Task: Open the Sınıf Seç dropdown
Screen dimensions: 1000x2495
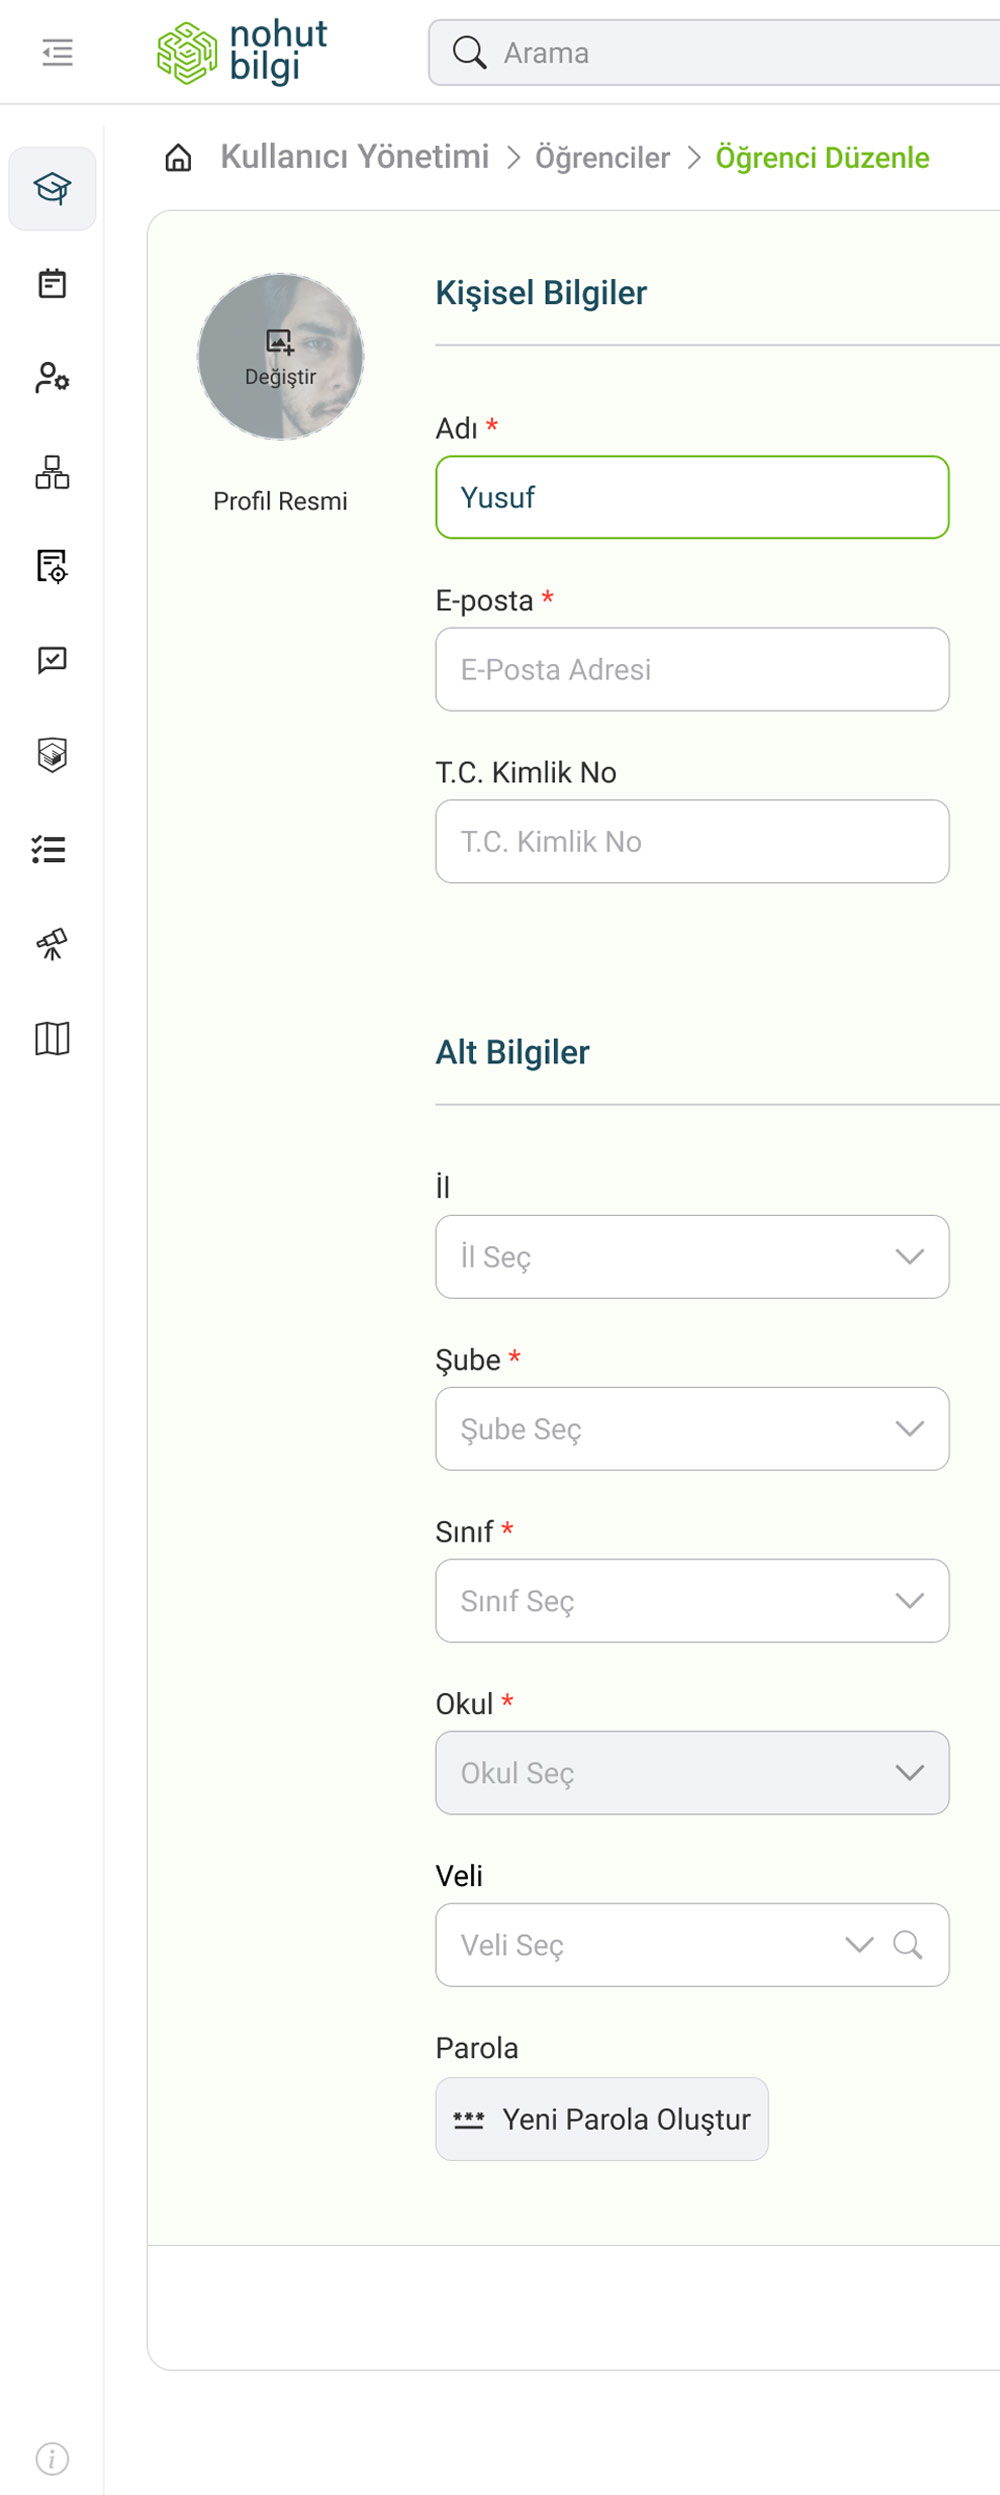Action: (x=691, y=1601)
